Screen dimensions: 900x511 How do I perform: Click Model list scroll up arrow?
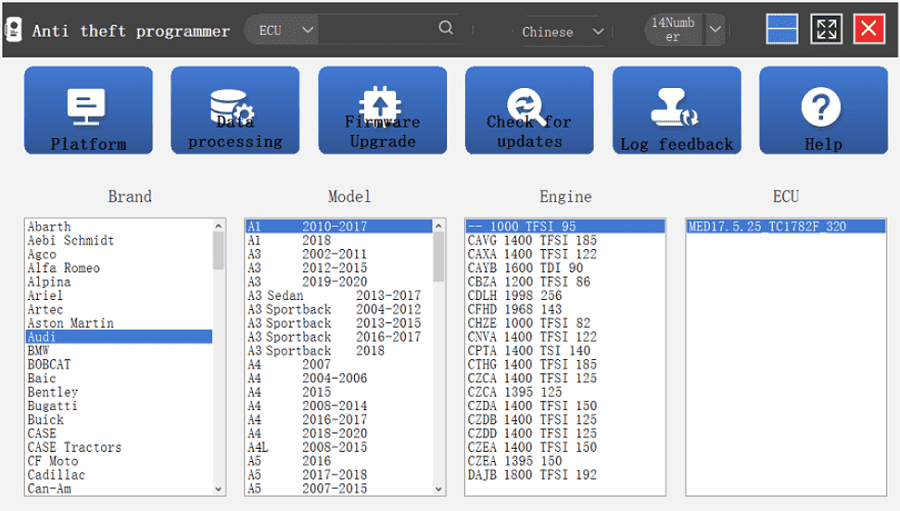[439, 226]
